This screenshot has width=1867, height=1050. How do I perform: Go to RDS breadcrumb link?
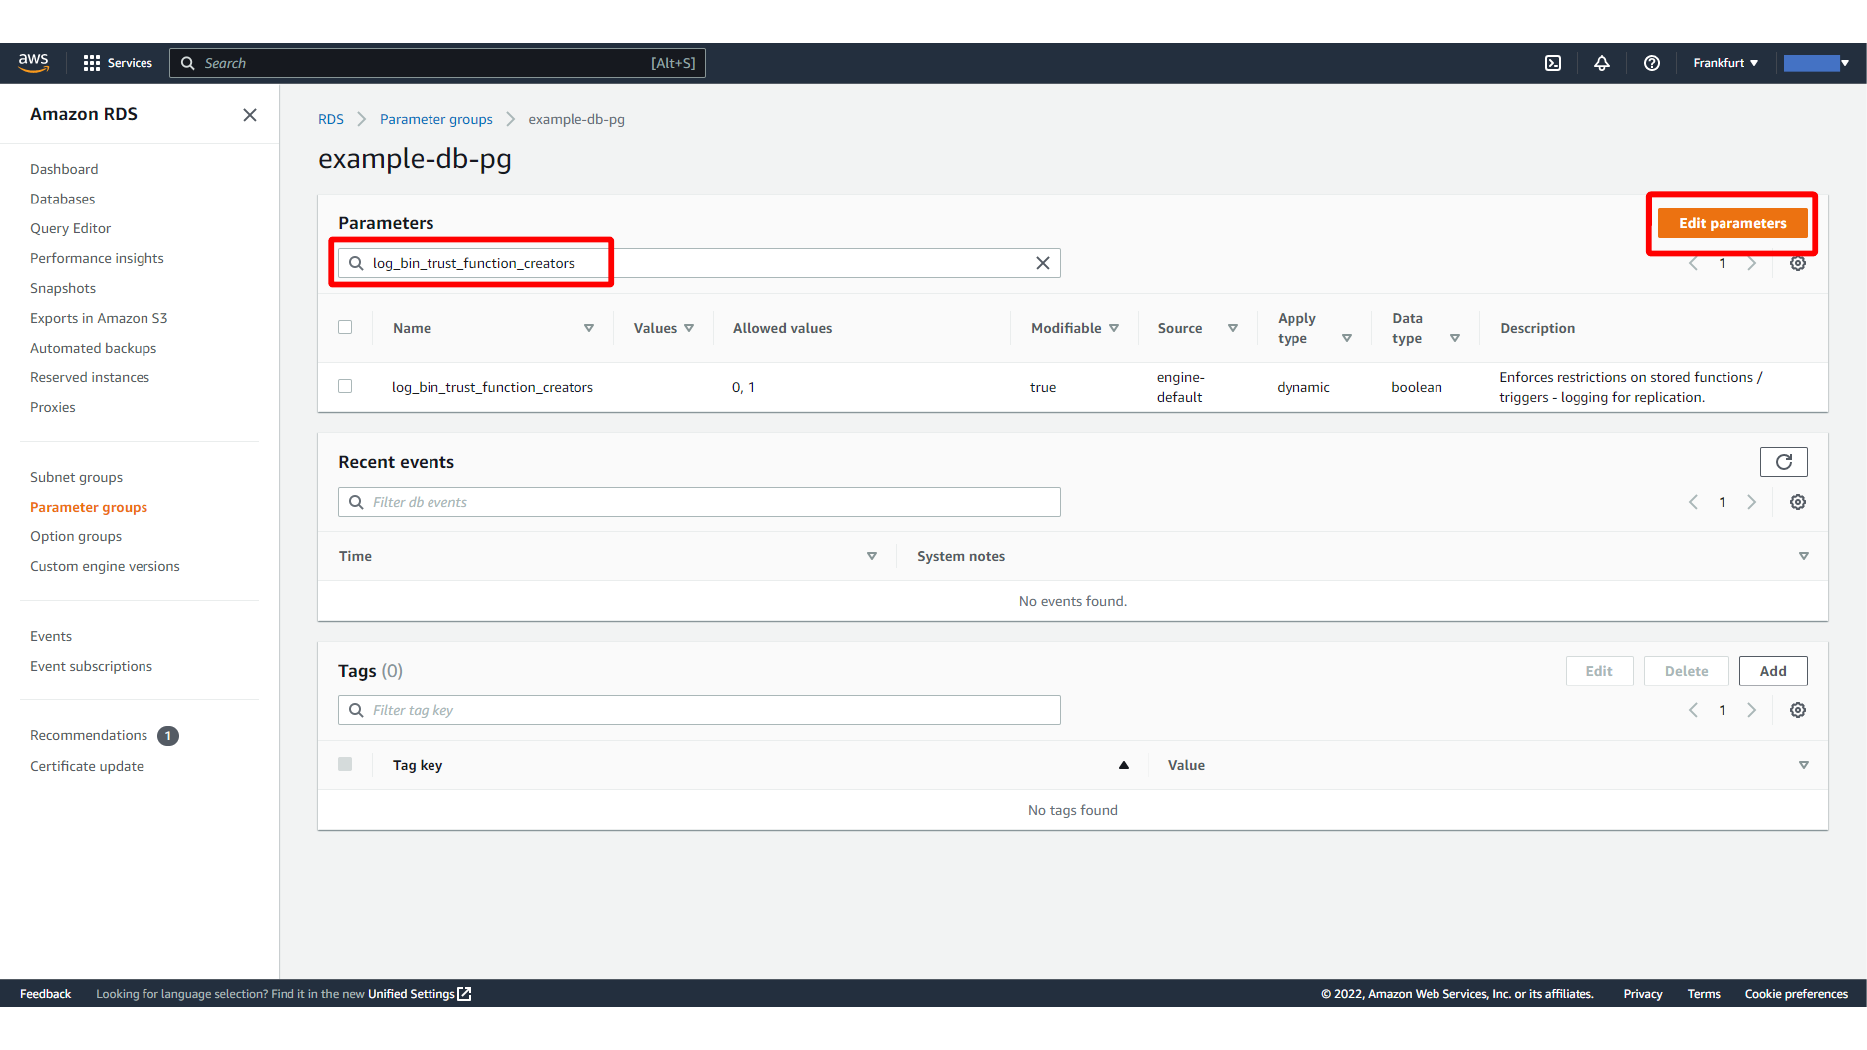tap(331, 119)
